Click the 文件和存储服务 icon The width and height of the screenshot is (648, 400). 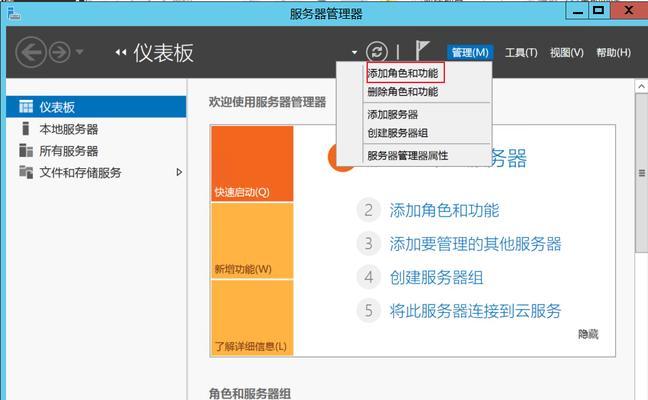click(26, 172)
